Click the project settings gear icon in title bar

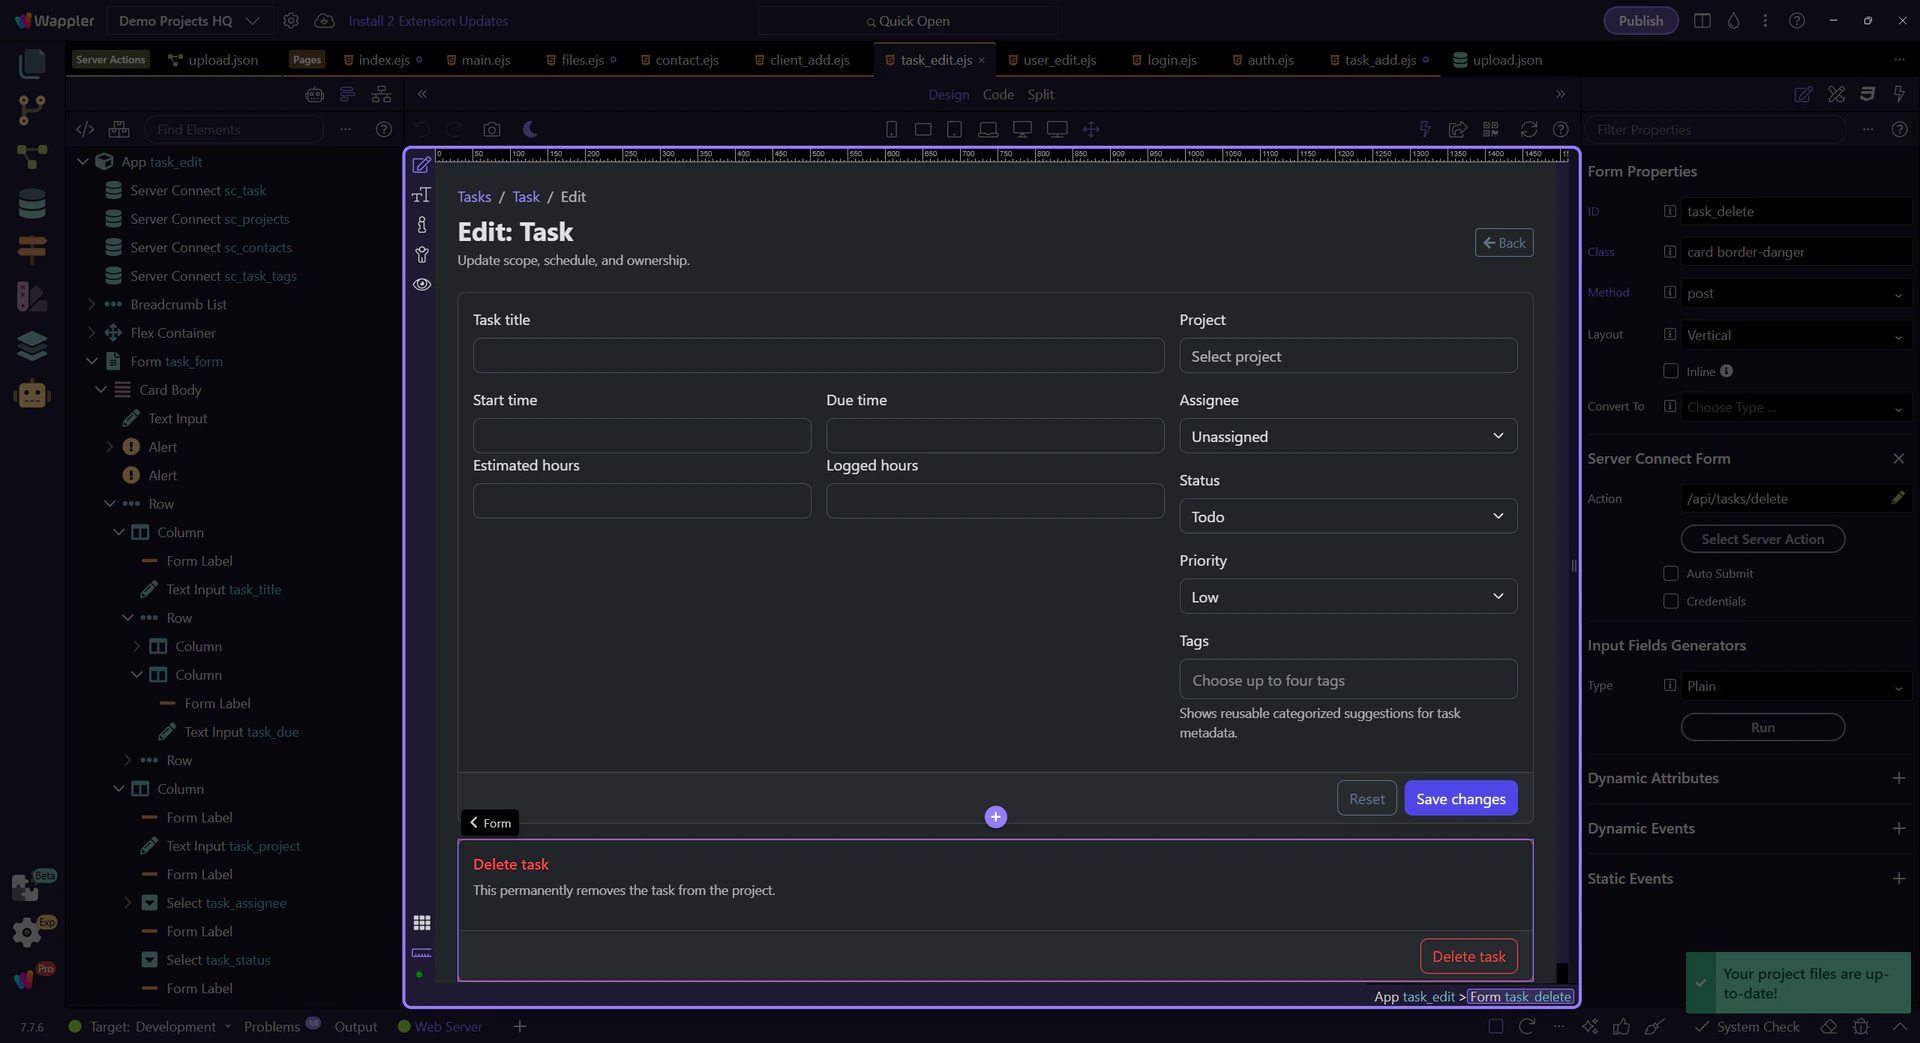coord(291,21)
